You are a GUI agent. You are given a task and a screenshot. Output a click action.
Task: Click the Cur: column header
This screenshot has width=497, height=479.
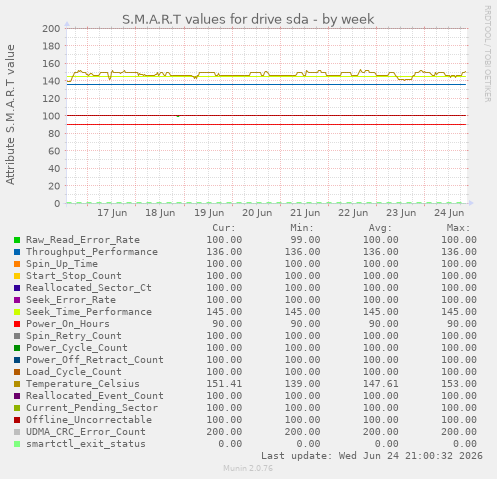point(224,228)
